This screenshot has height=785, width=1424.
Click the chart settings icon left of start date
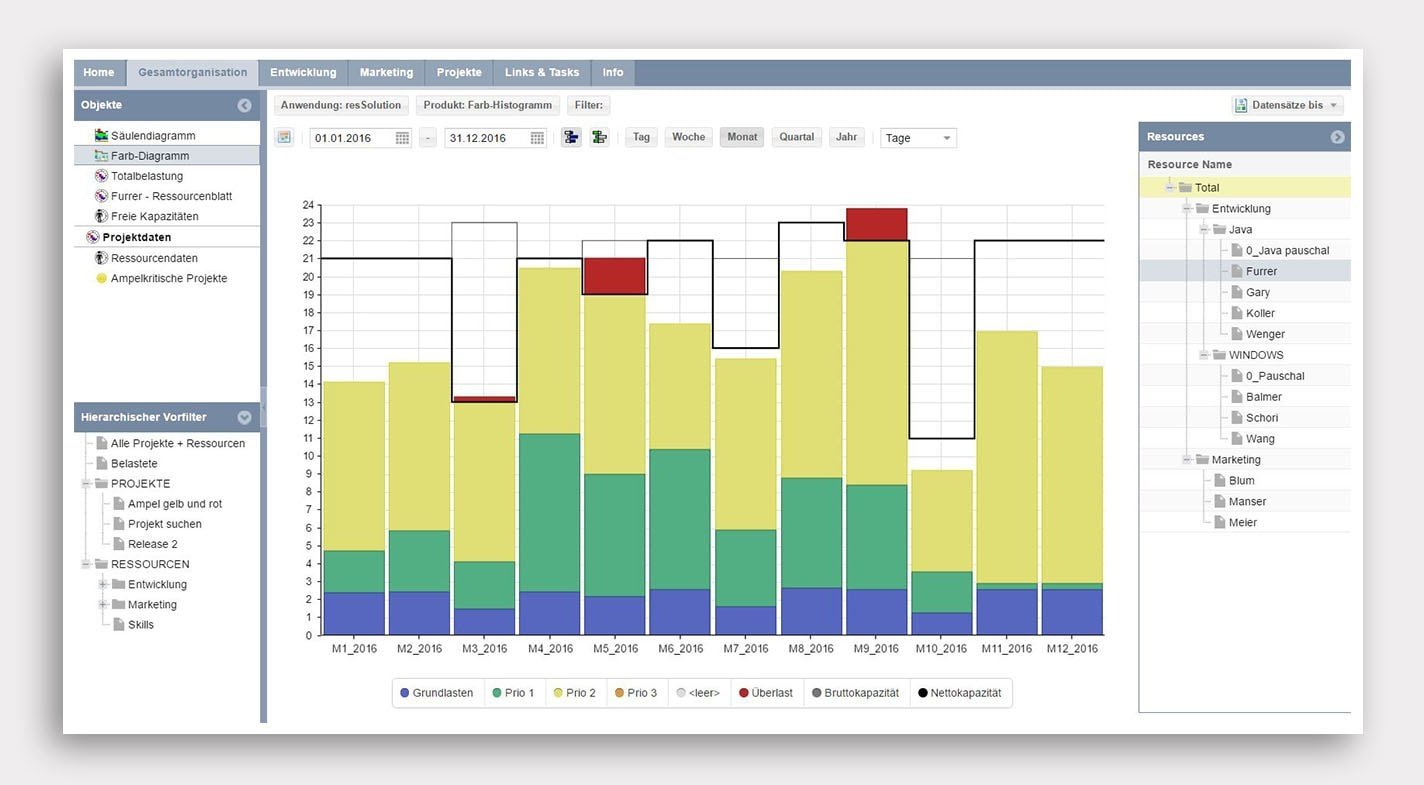pos(284,137)
